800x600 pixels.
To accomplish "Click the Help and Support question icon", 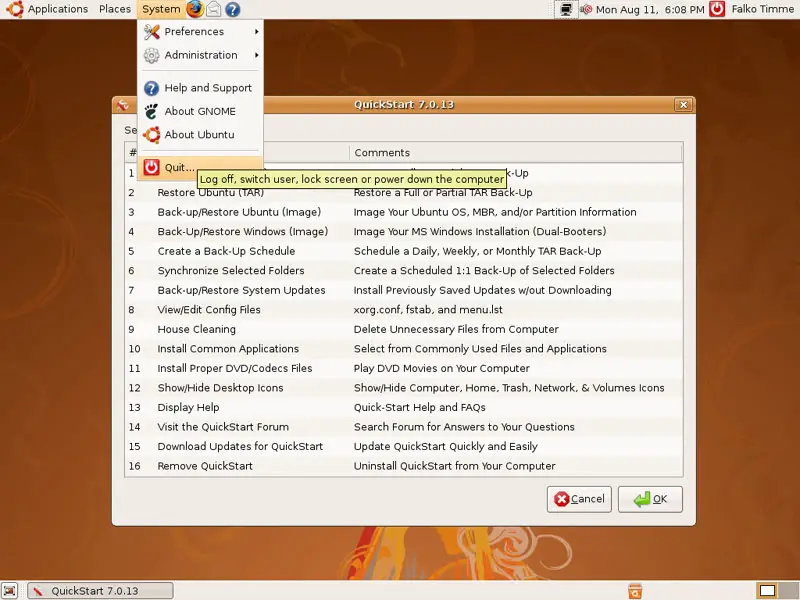I will (152, 88).
